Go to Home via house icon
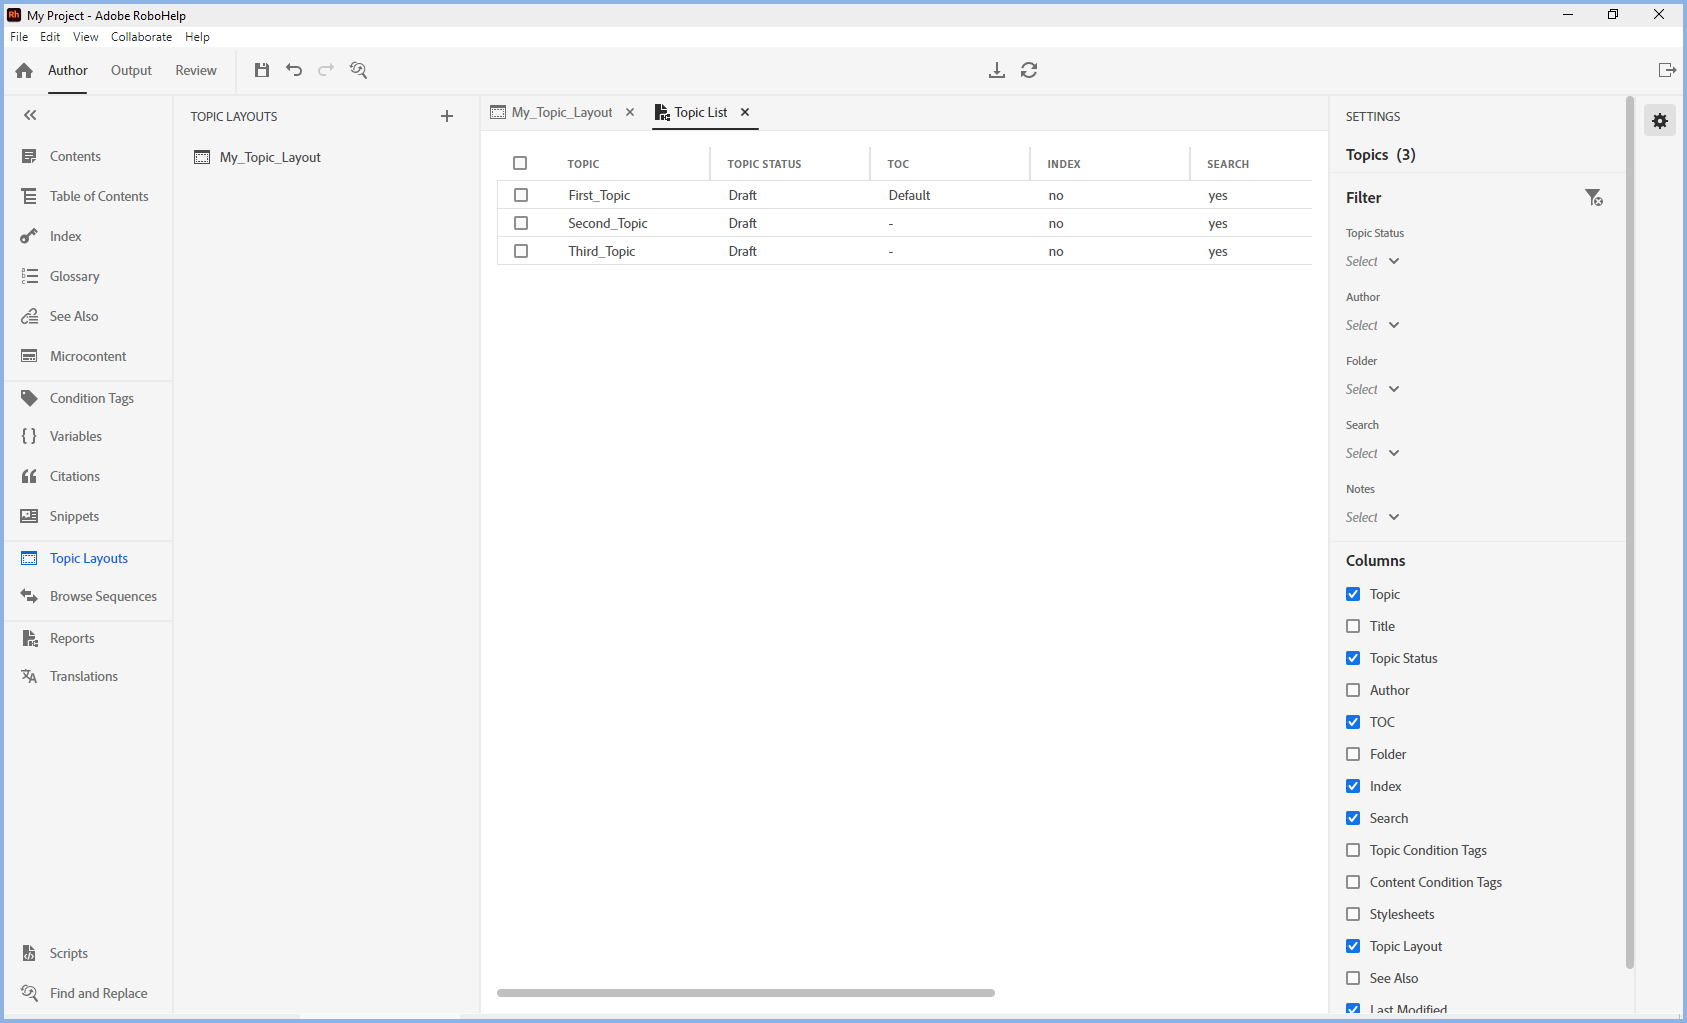Screen dimensions: 1687x1023 click(x=24, y=71)
